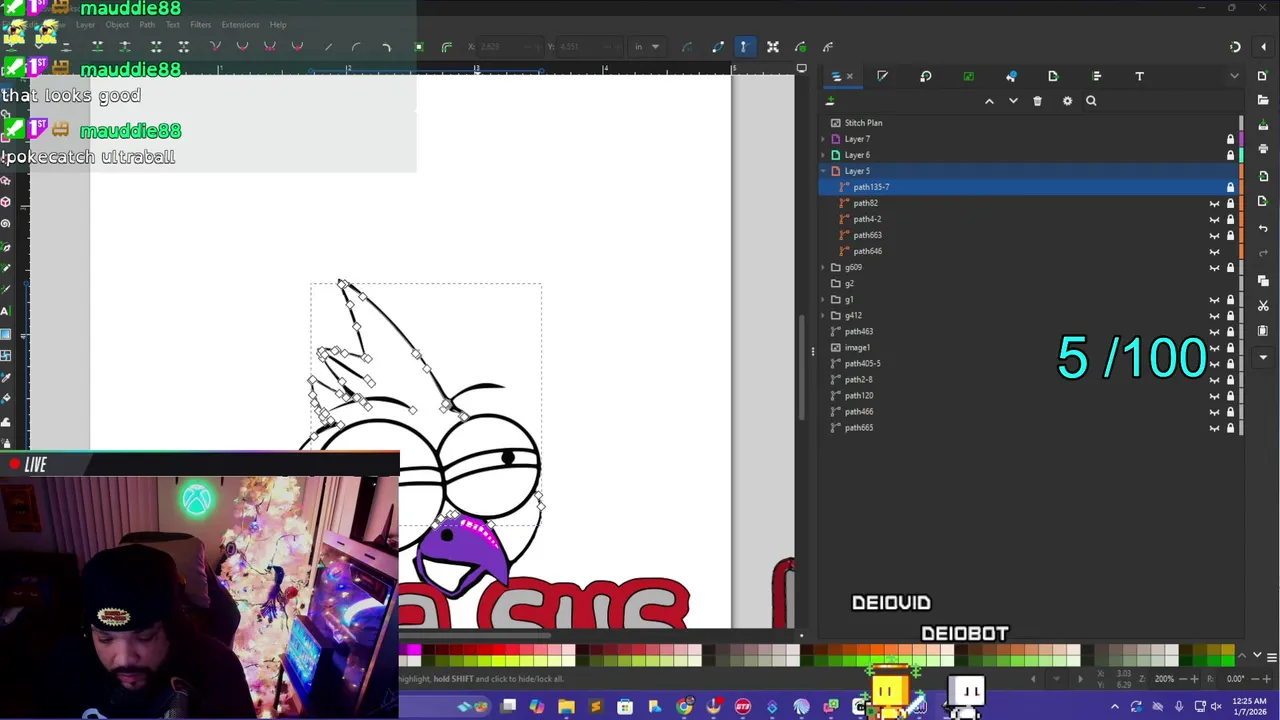Image resolution: width=1280 pixels, height=720 pixels.
Task: Select path663 in the layers list
Action: pyautogui.click(x=1028, y=235)
